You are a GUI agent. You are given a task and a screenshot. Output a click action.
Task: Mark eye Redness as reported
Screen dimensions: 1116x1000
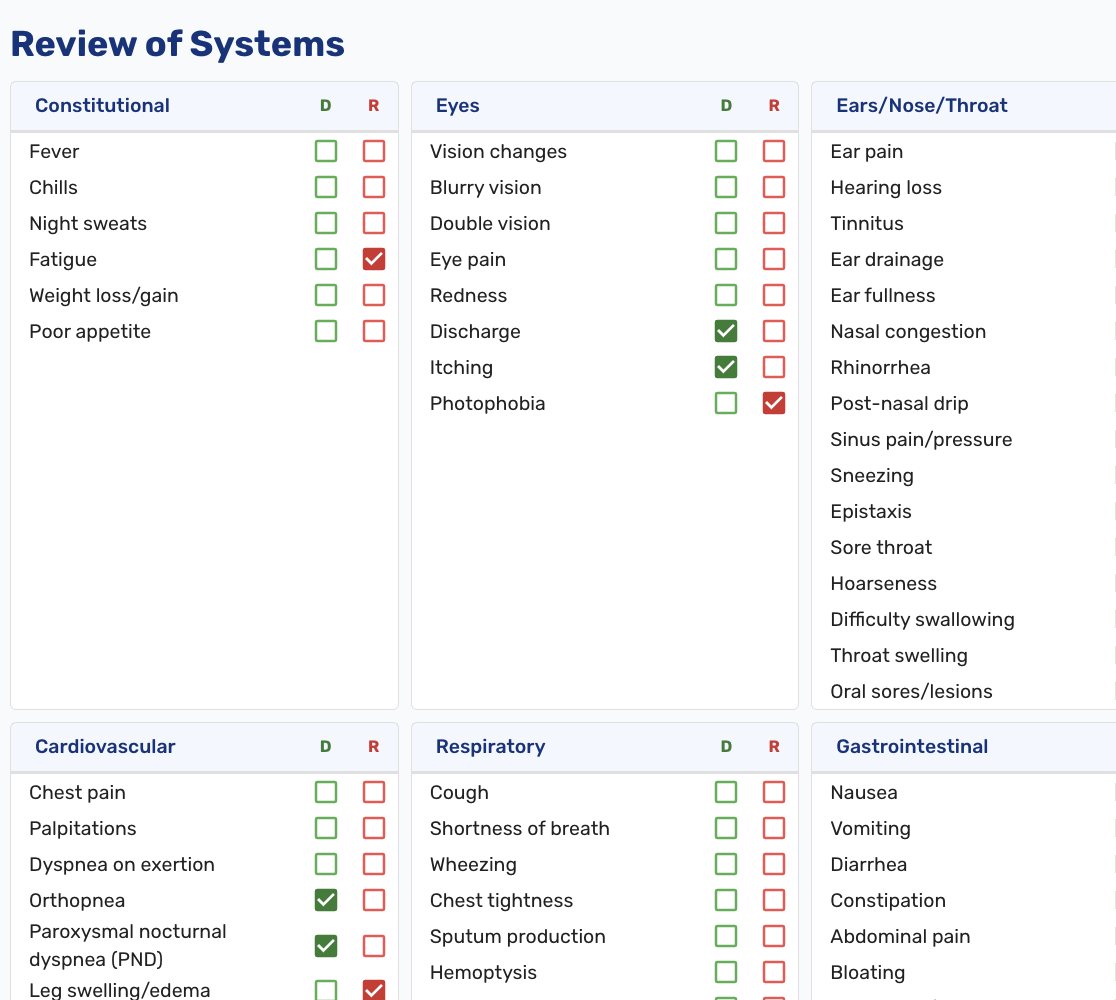[x=774, y=295]
